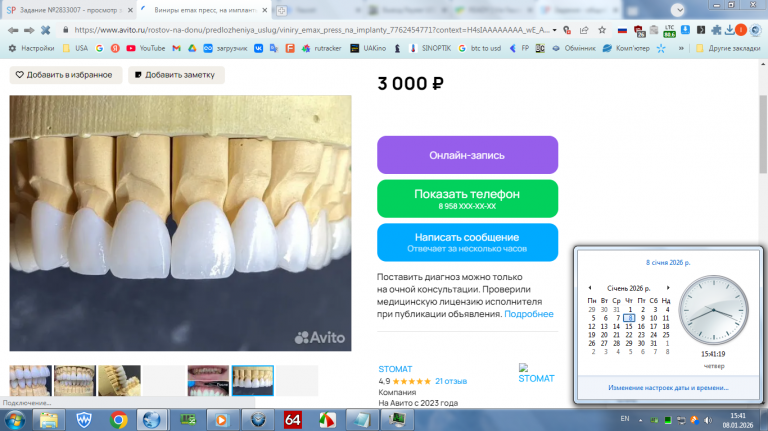Open the extensions puzzle-piece menu
768x431 pixels.
coord(716,30)
